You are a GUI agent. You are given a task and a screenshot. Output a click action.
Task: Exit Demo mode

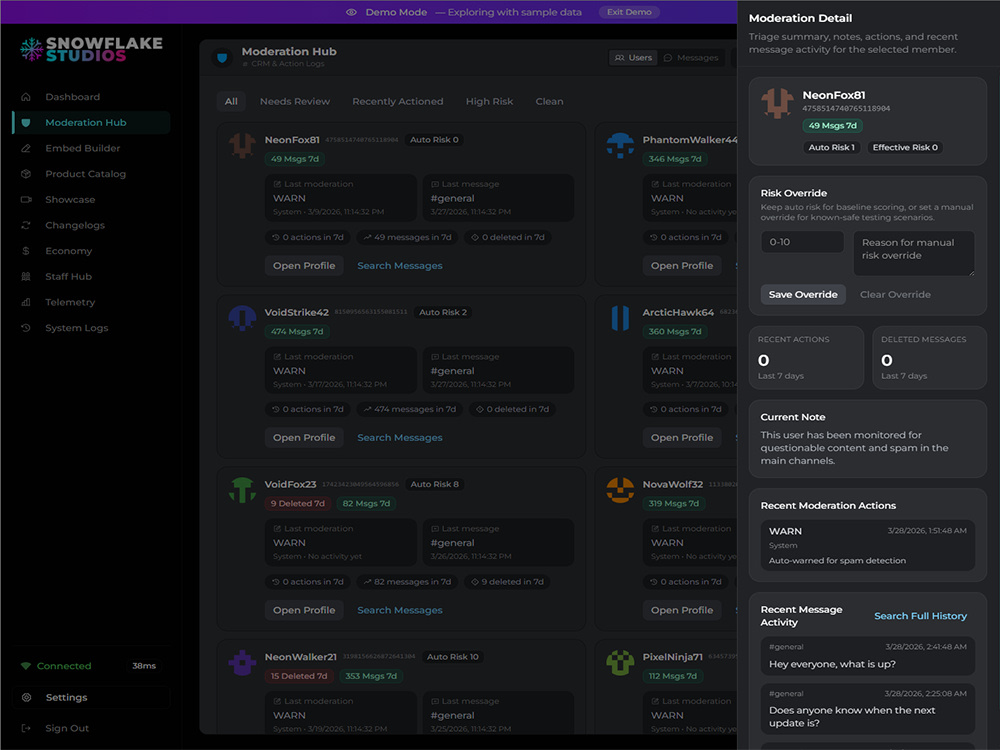pyautogui.click(x=629, y=12)
